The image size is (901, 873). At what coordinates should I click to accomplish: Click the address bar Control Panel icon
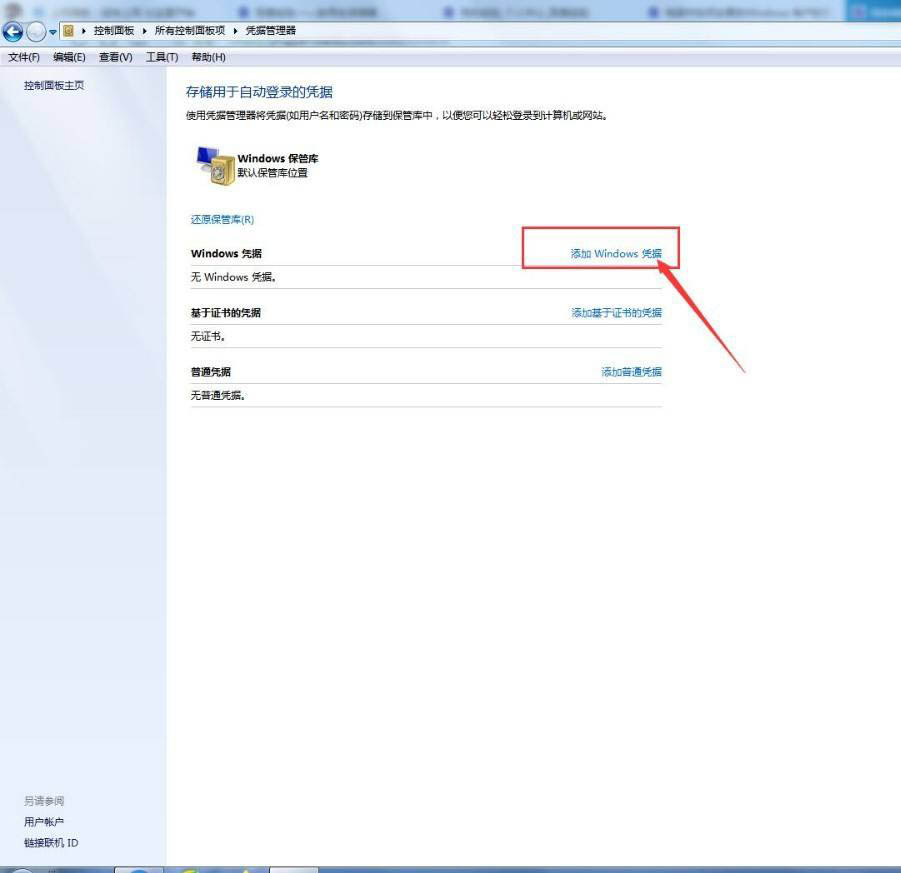[x=68, y=31]
